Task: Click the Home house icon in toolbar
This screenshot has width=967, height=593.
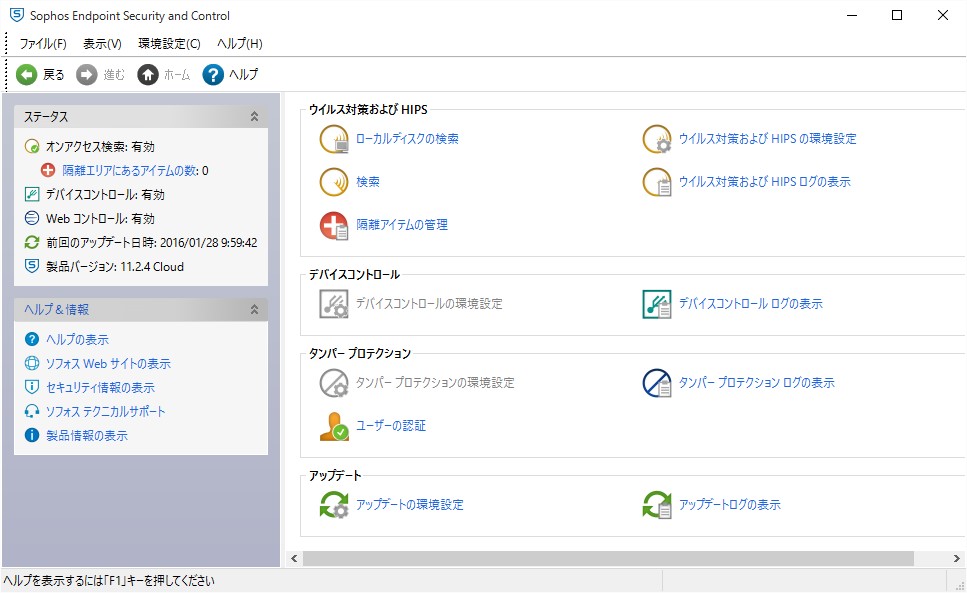Action: pos(147,75)
